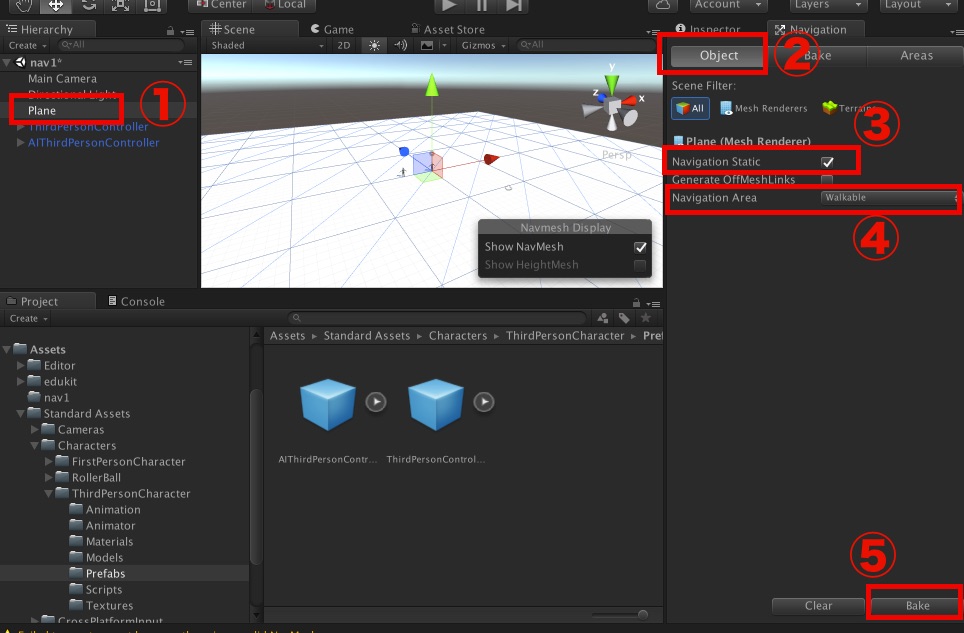Switch to the Game tab

tap(332, 29)
